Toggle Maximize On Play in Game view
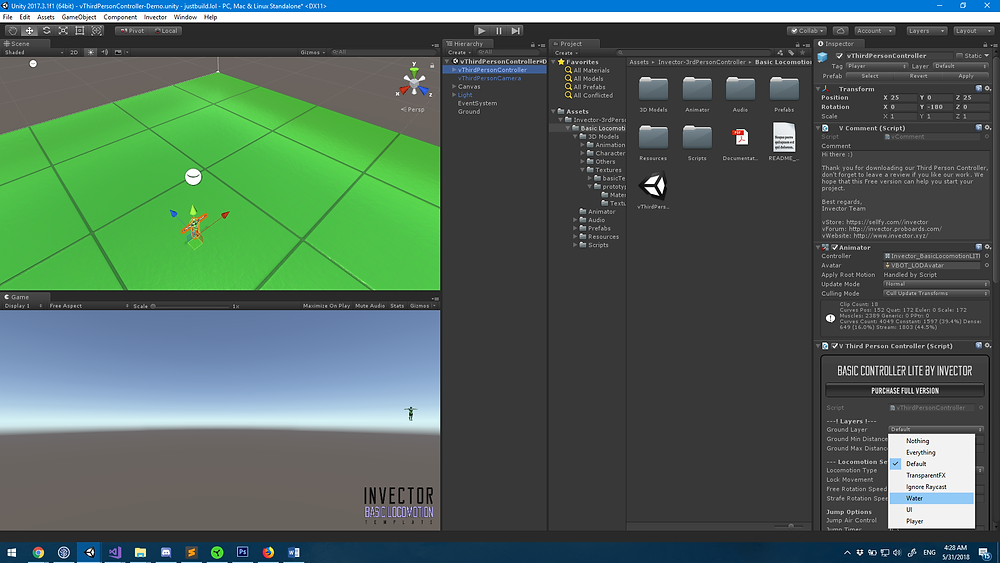1000x563 pixels. pyautogui.click(x=327, y=306)
